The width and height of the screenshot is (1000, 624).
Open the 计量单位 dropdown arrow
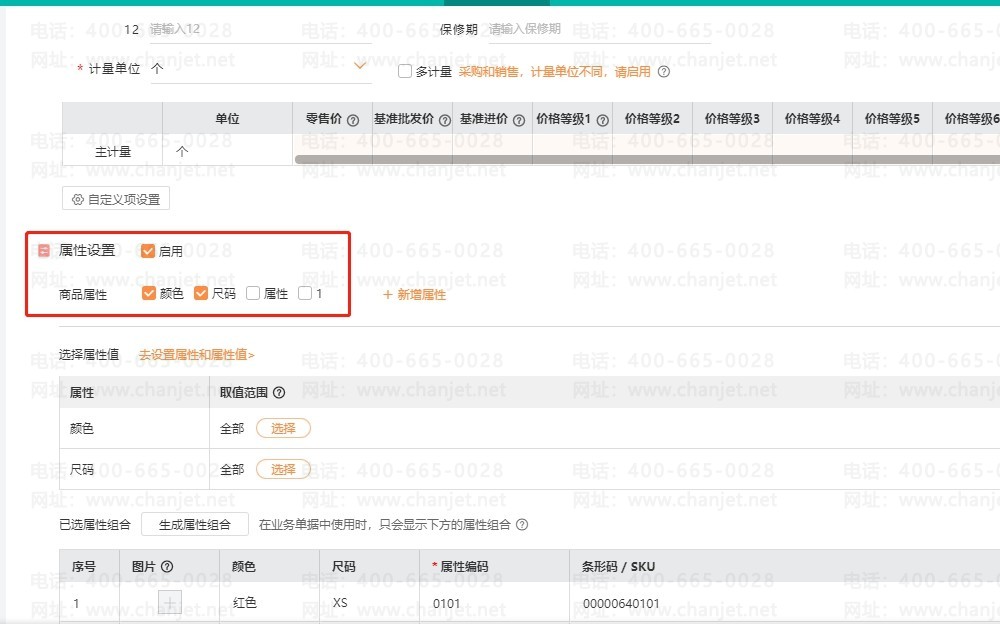(x=360, y=65)
